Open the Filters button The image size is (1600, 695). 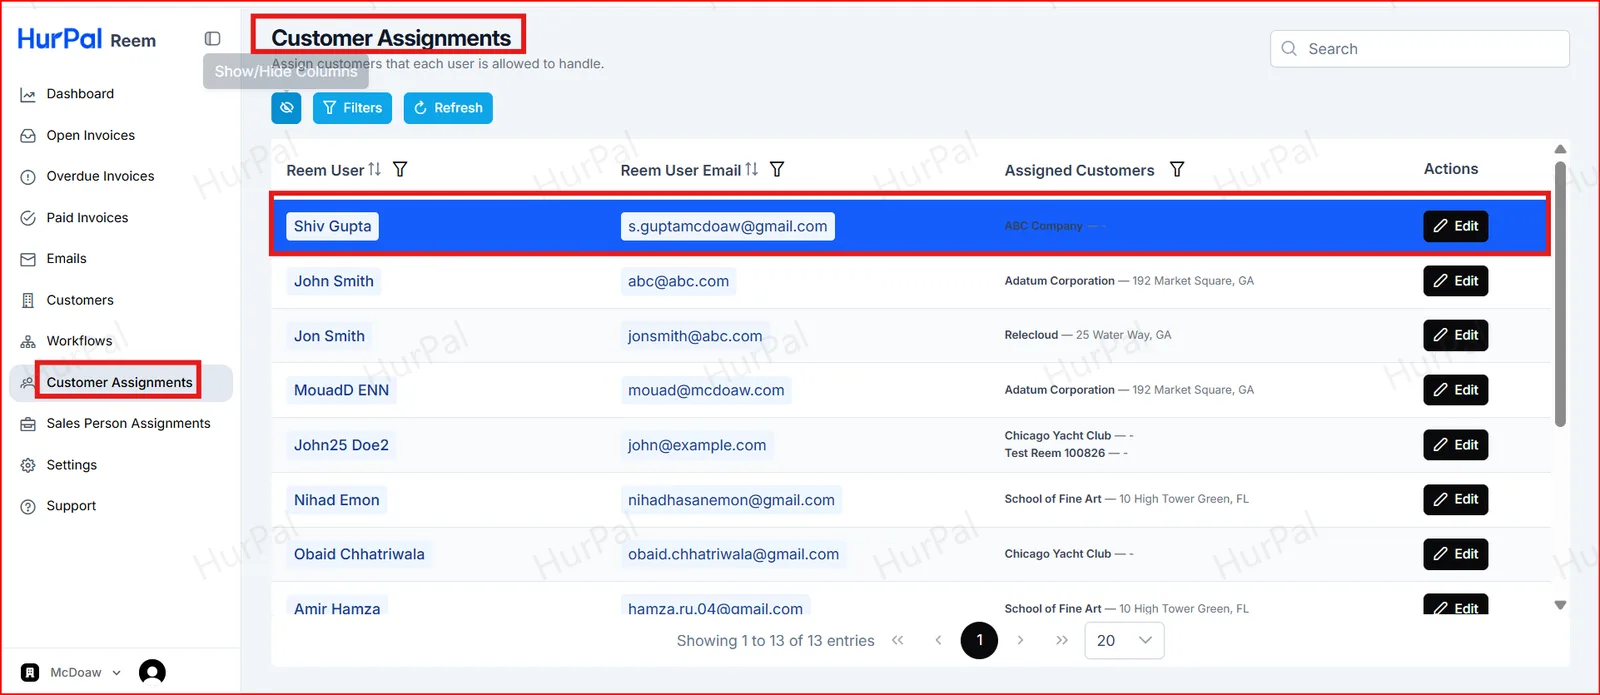tap(352, 108)
